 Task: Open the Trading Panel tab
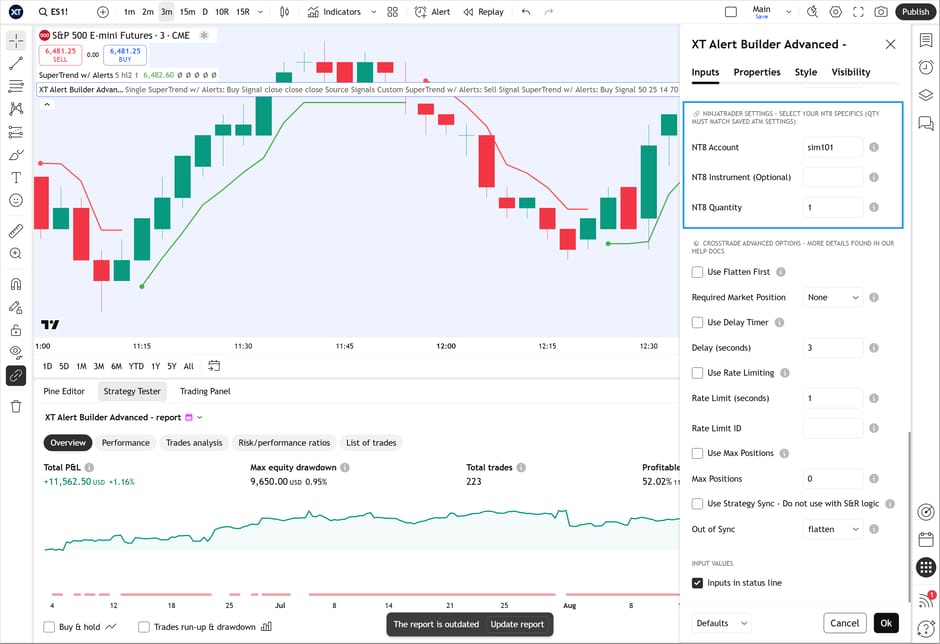[205, 391]
